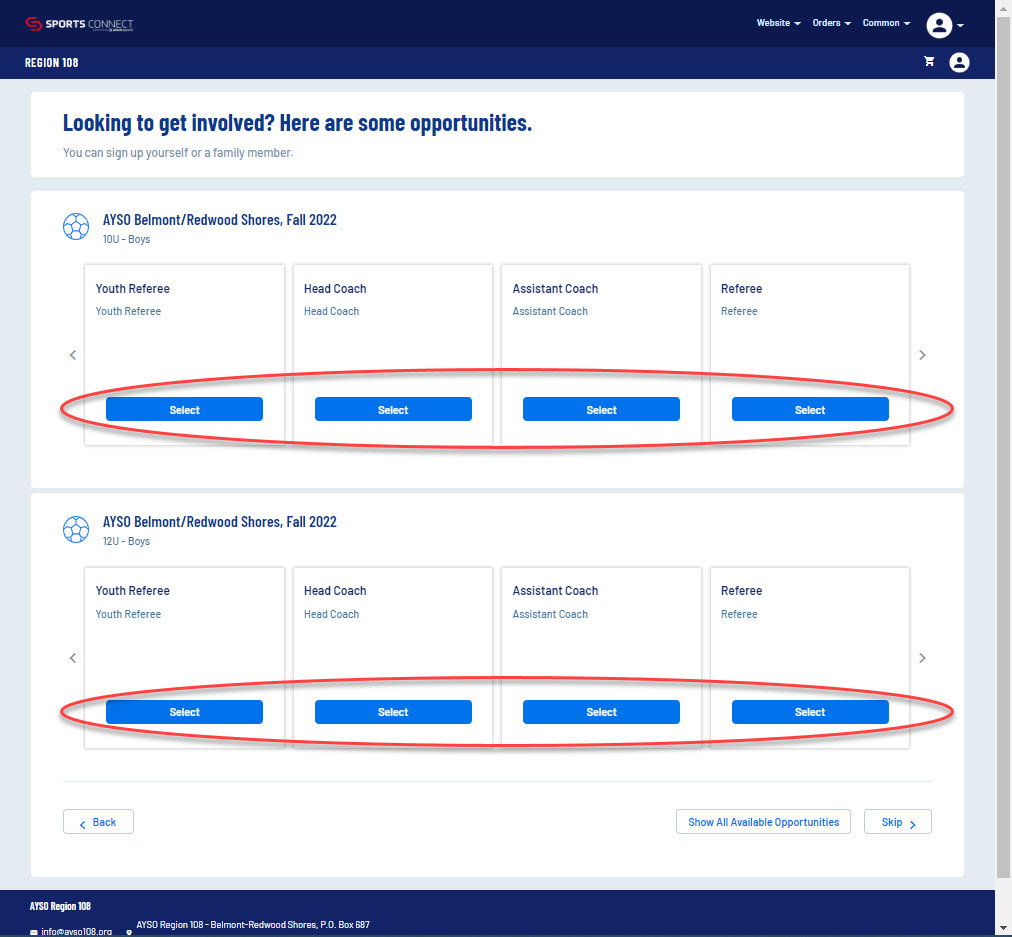
Task: Open the shopping cart icon
Action: point(929,62)
